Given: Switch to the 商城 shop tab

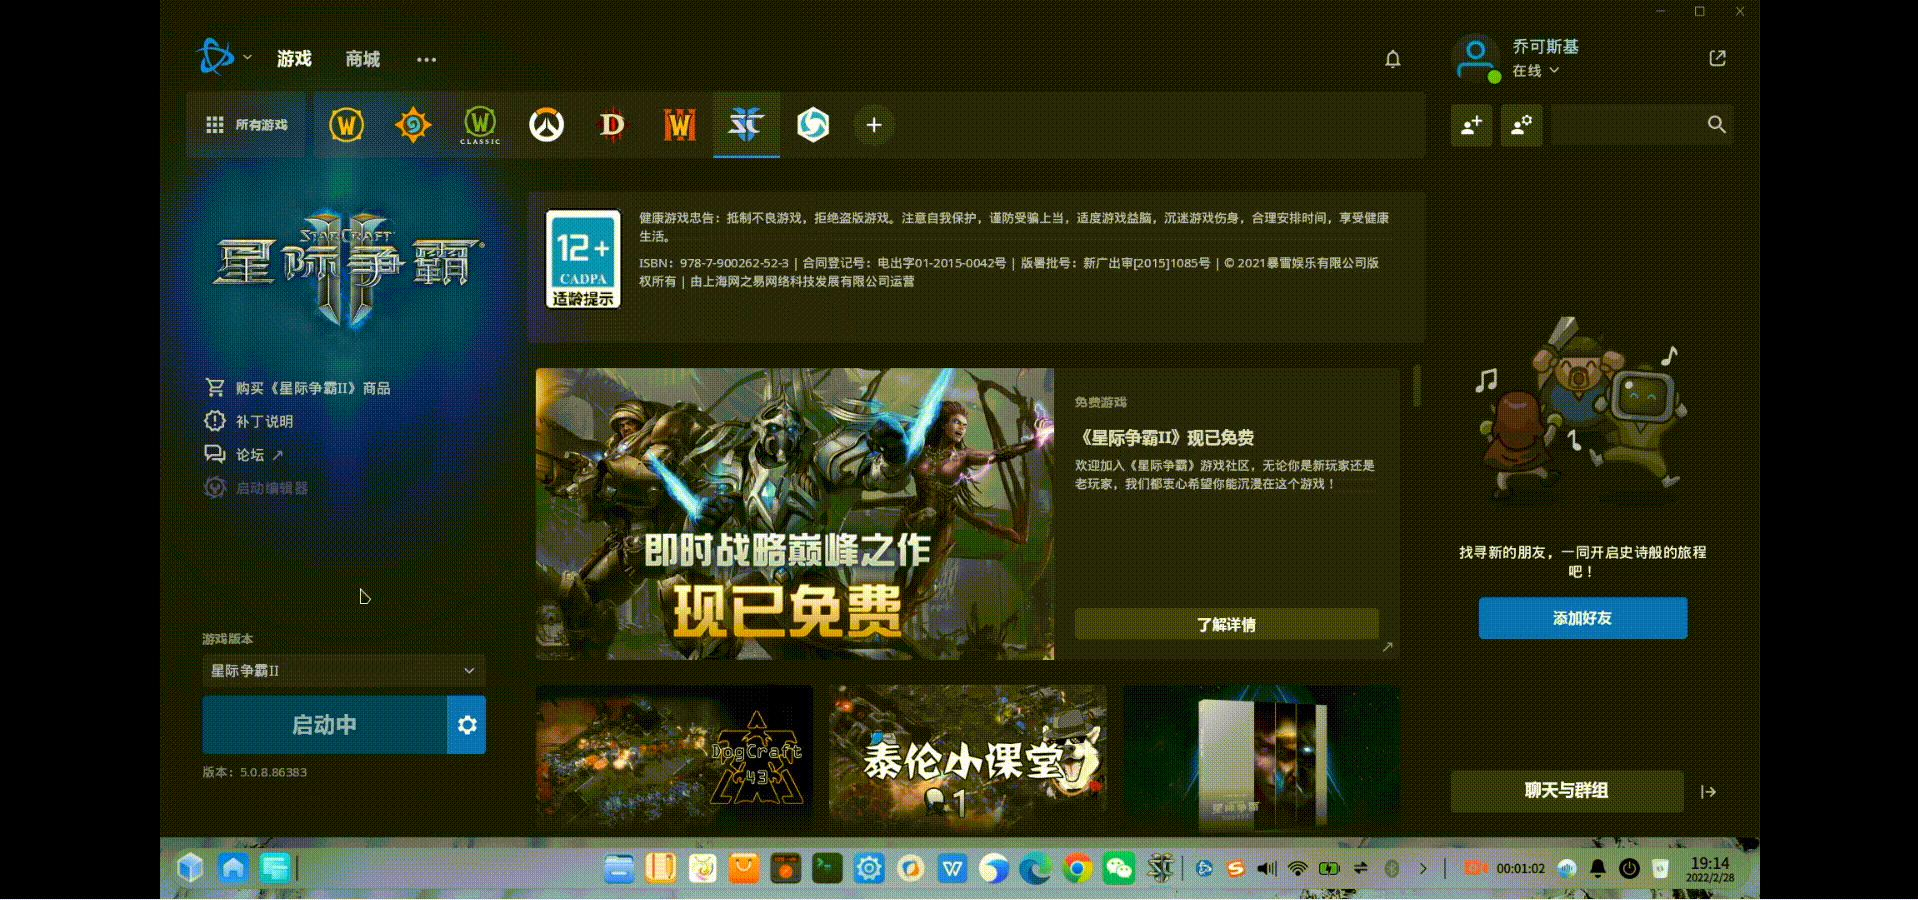Looking at the screenshot, I should point(362,59).
